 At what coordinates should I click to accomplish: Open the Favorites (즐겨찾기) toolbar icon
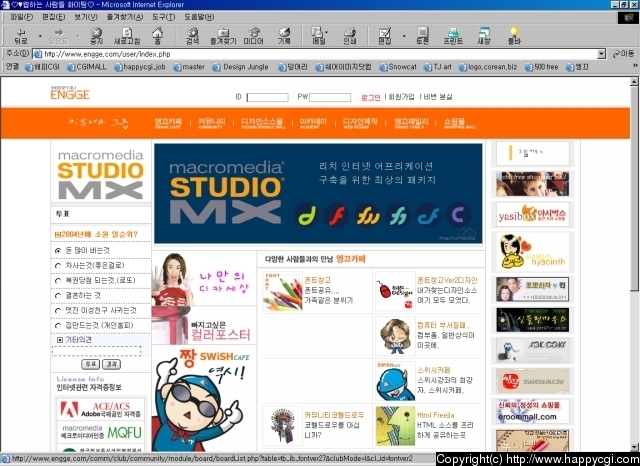tap(223, 36)
